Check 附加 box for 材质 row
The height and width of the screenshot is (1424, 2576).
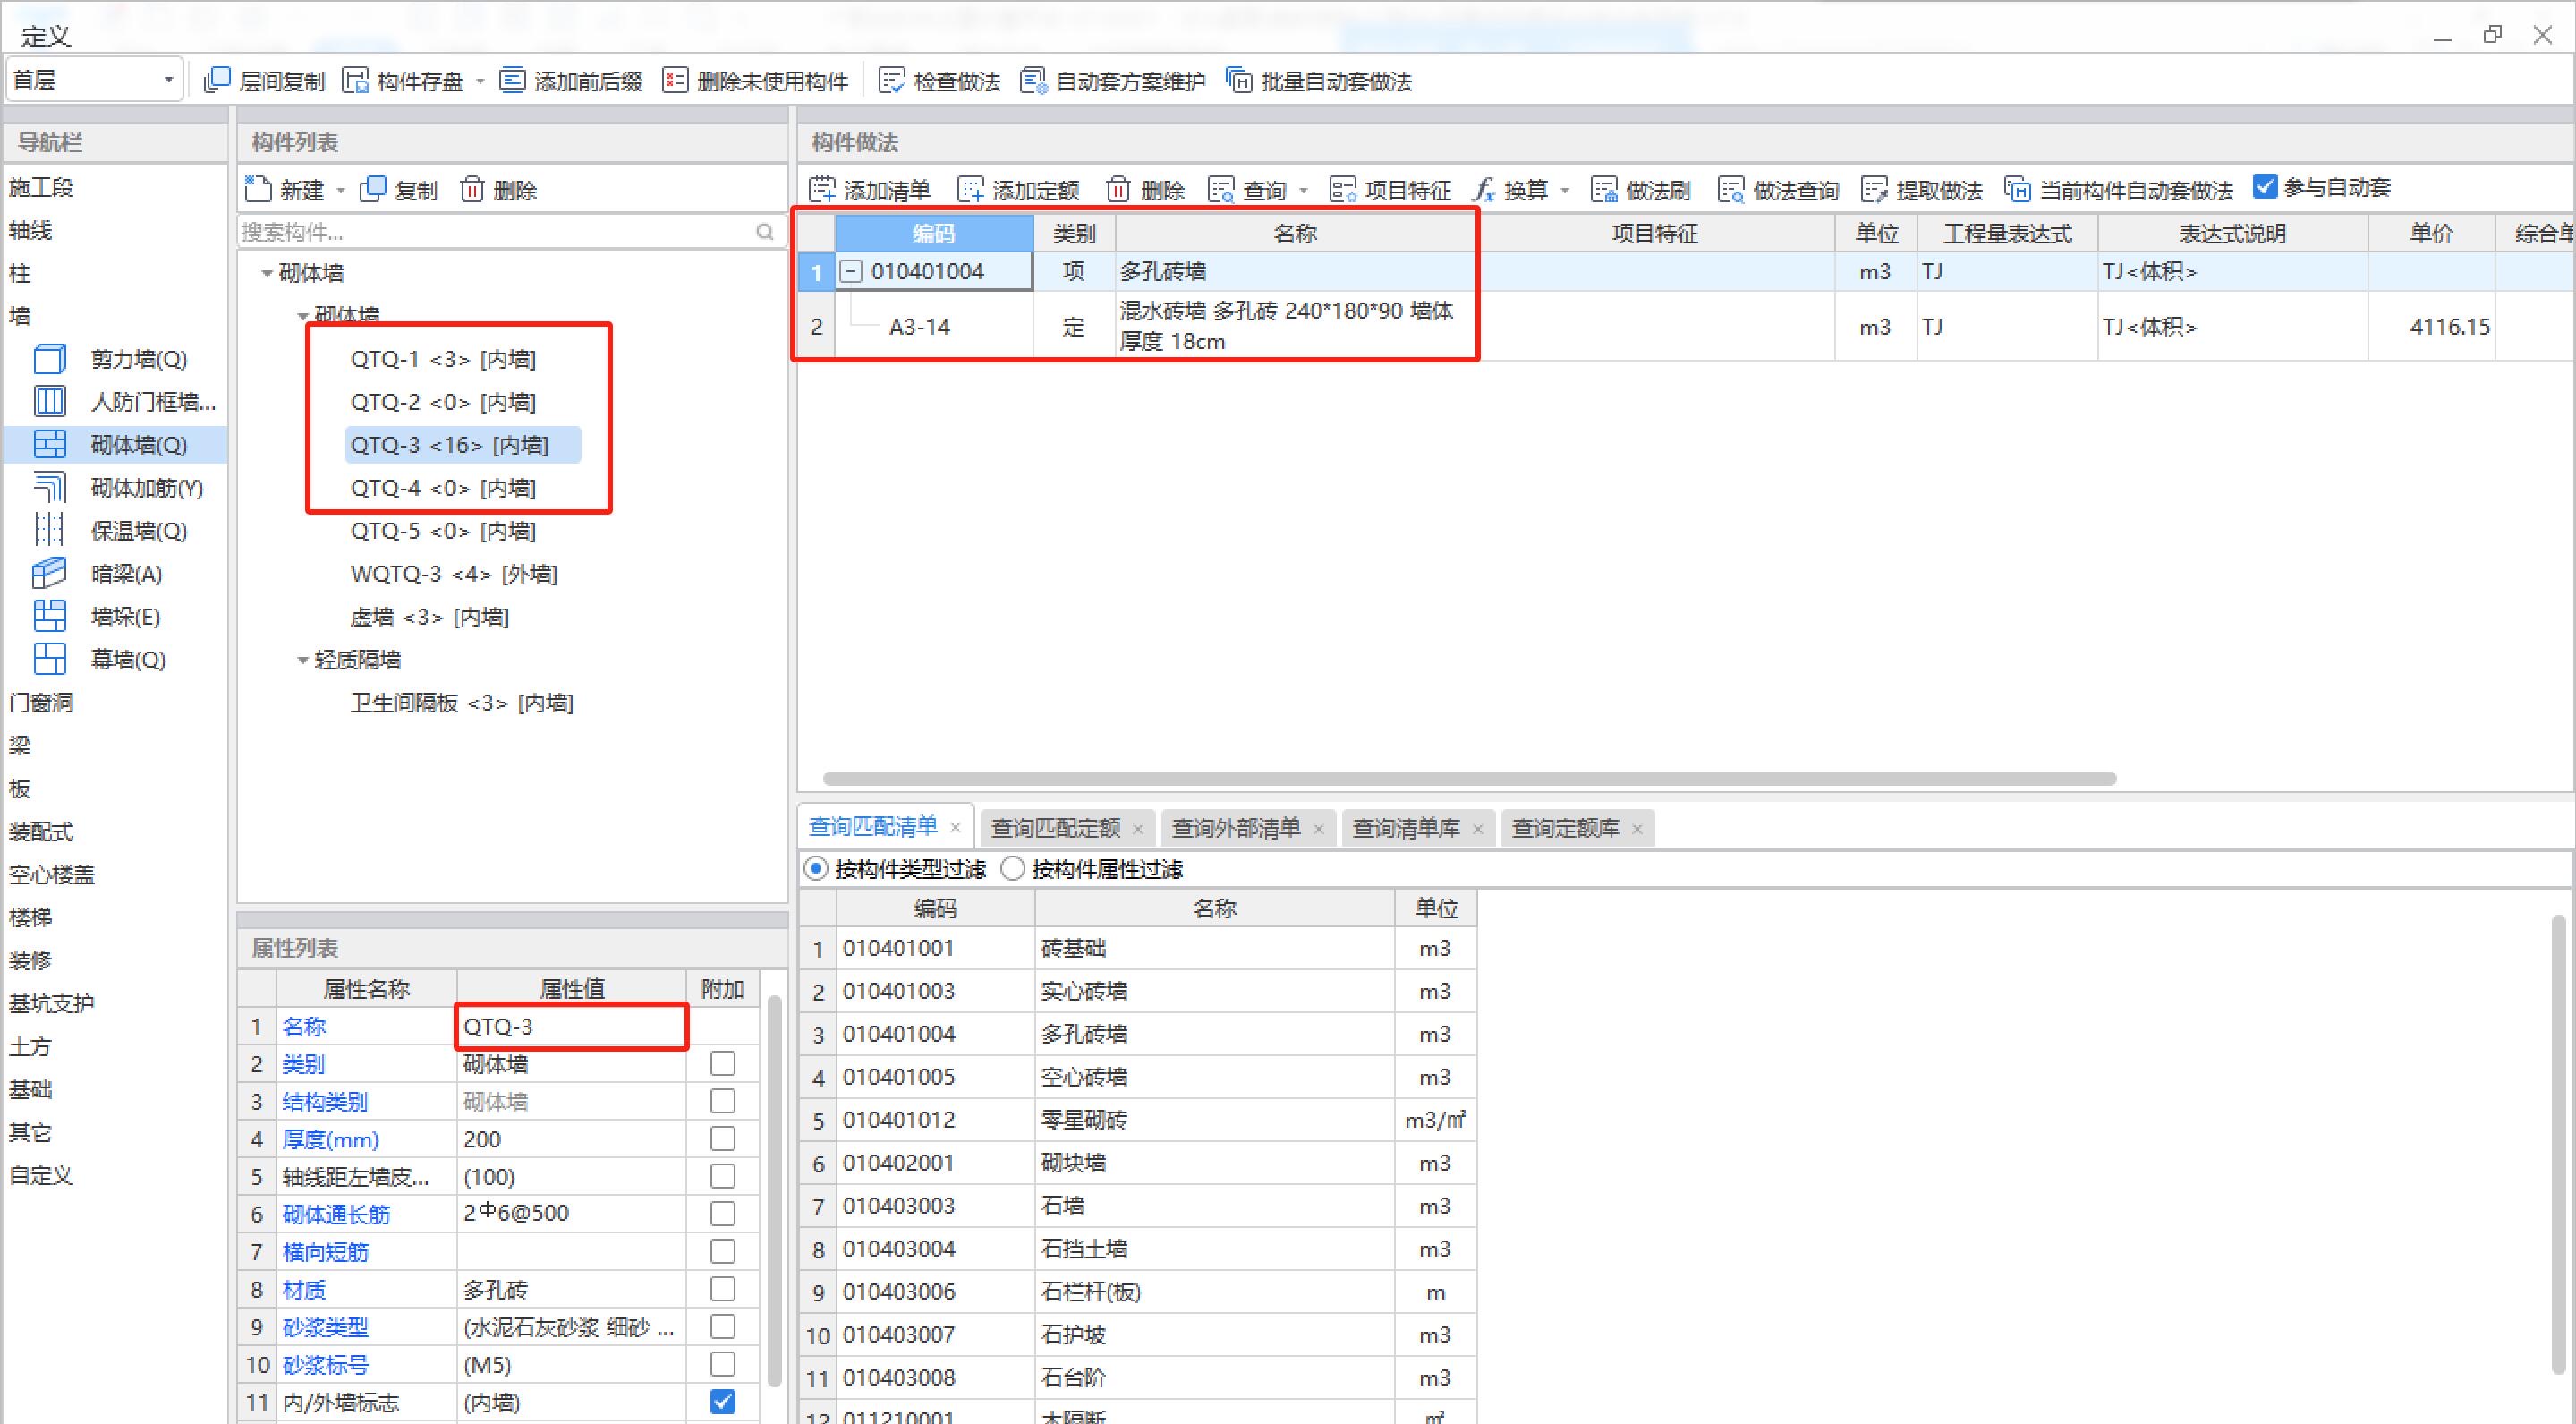coord(722,1289)
